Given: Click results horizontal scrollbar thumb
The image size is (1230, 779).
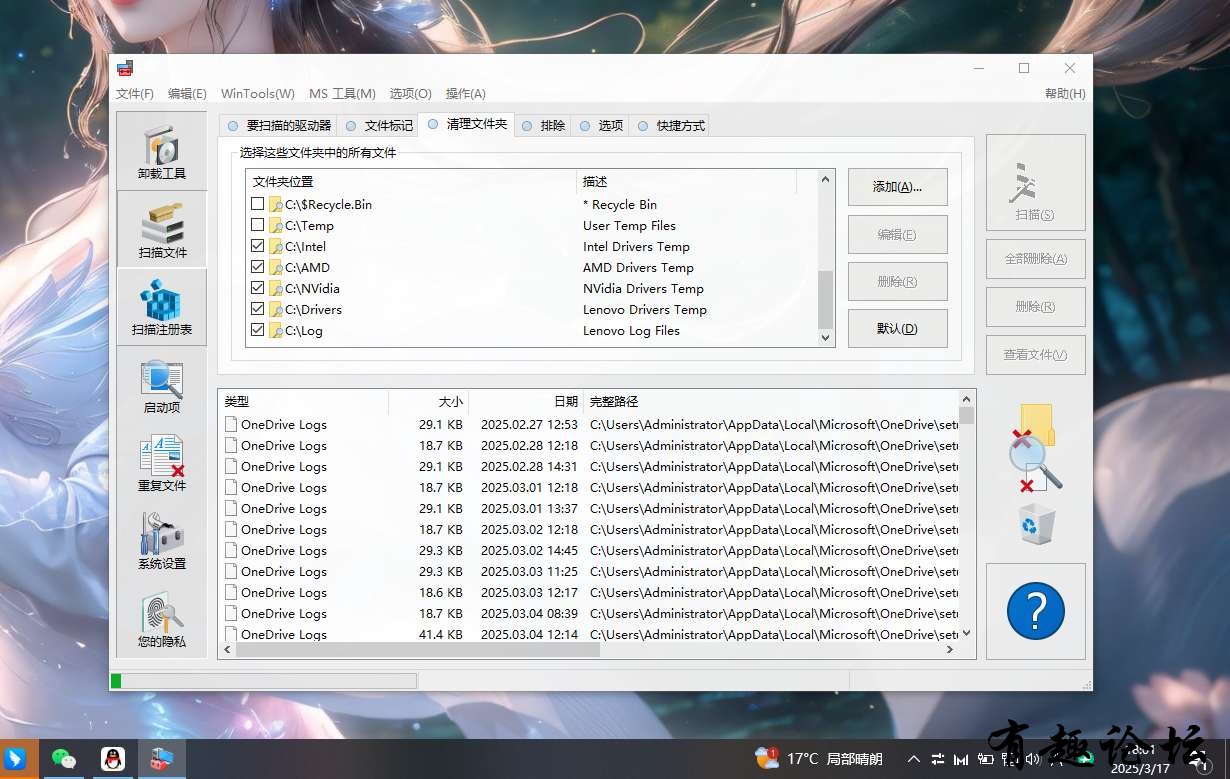Looking at the screenshot, I should (417, 650).
